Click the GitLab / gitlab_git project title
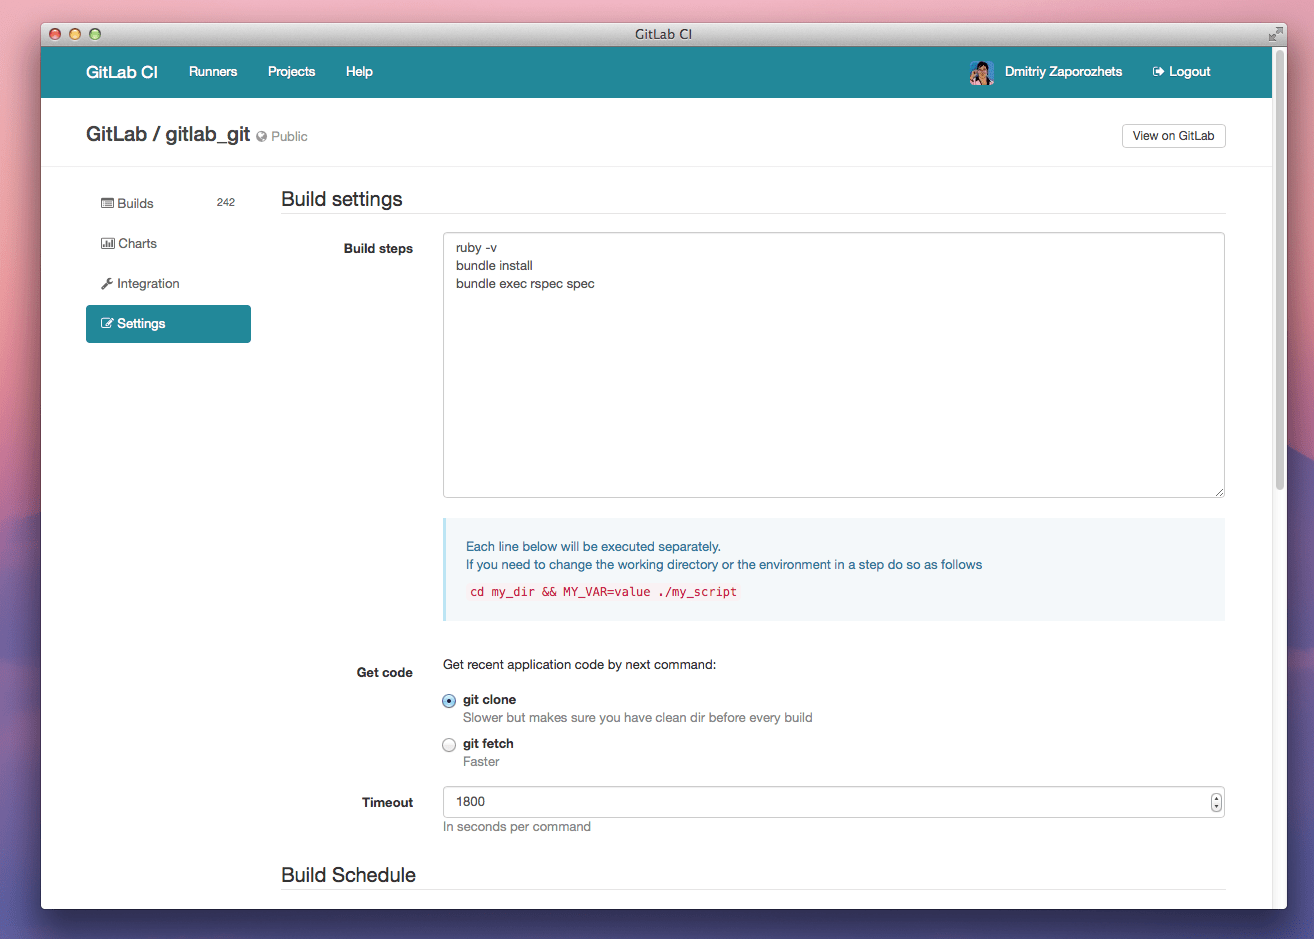Image resolution: width=1314 pixels, height=939 pixels. click(x=168, y=134)
